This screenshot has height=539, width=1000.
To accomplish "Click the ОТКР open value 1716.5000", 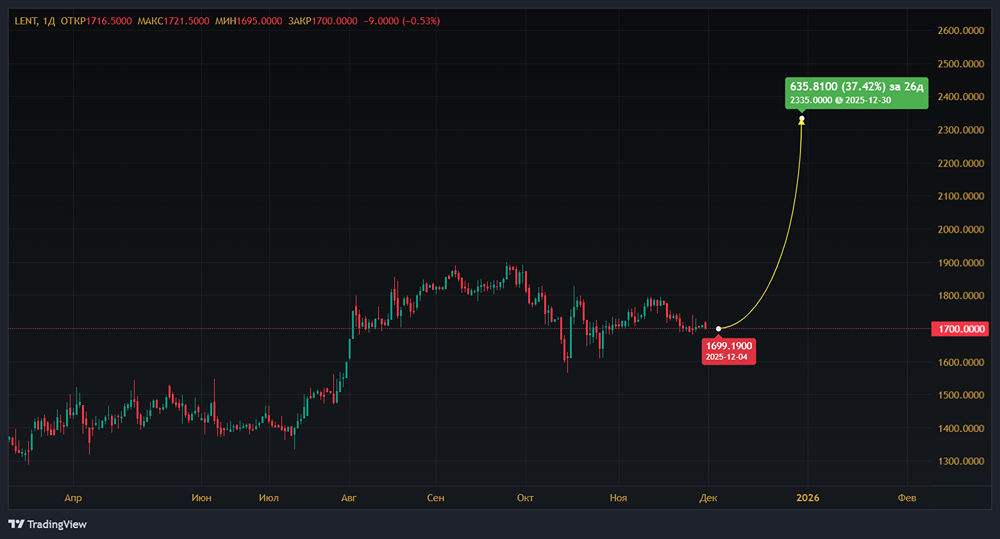I will pyautogui.click(x=110, y=20).
